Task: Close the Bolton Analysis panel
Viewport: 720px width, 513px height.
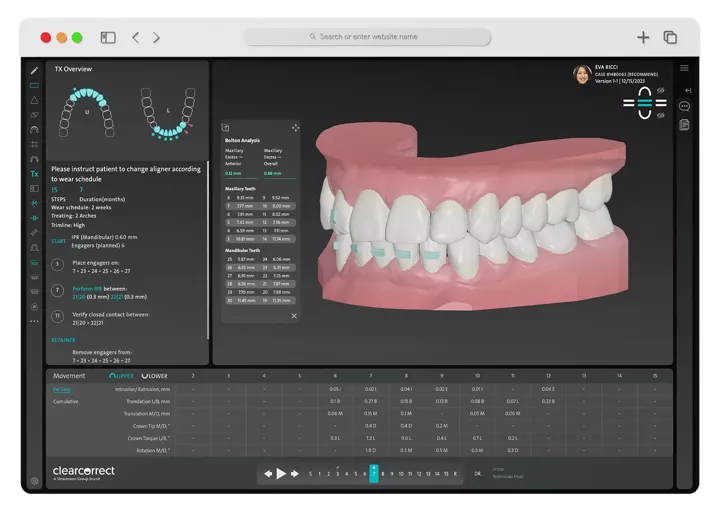Action: click(x=294, y=315)
